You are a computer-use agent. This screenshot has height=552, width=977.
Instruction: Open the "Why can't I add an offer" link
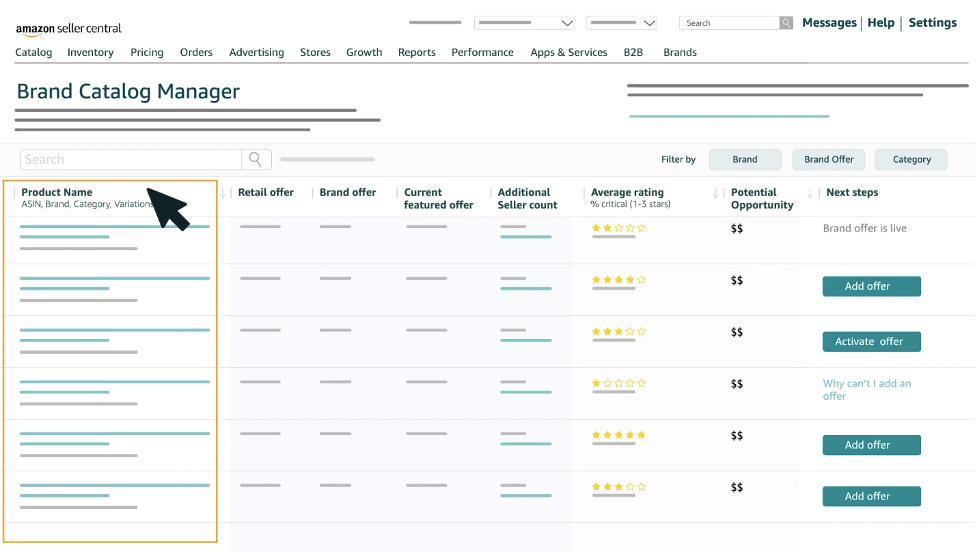pos(866,390)
